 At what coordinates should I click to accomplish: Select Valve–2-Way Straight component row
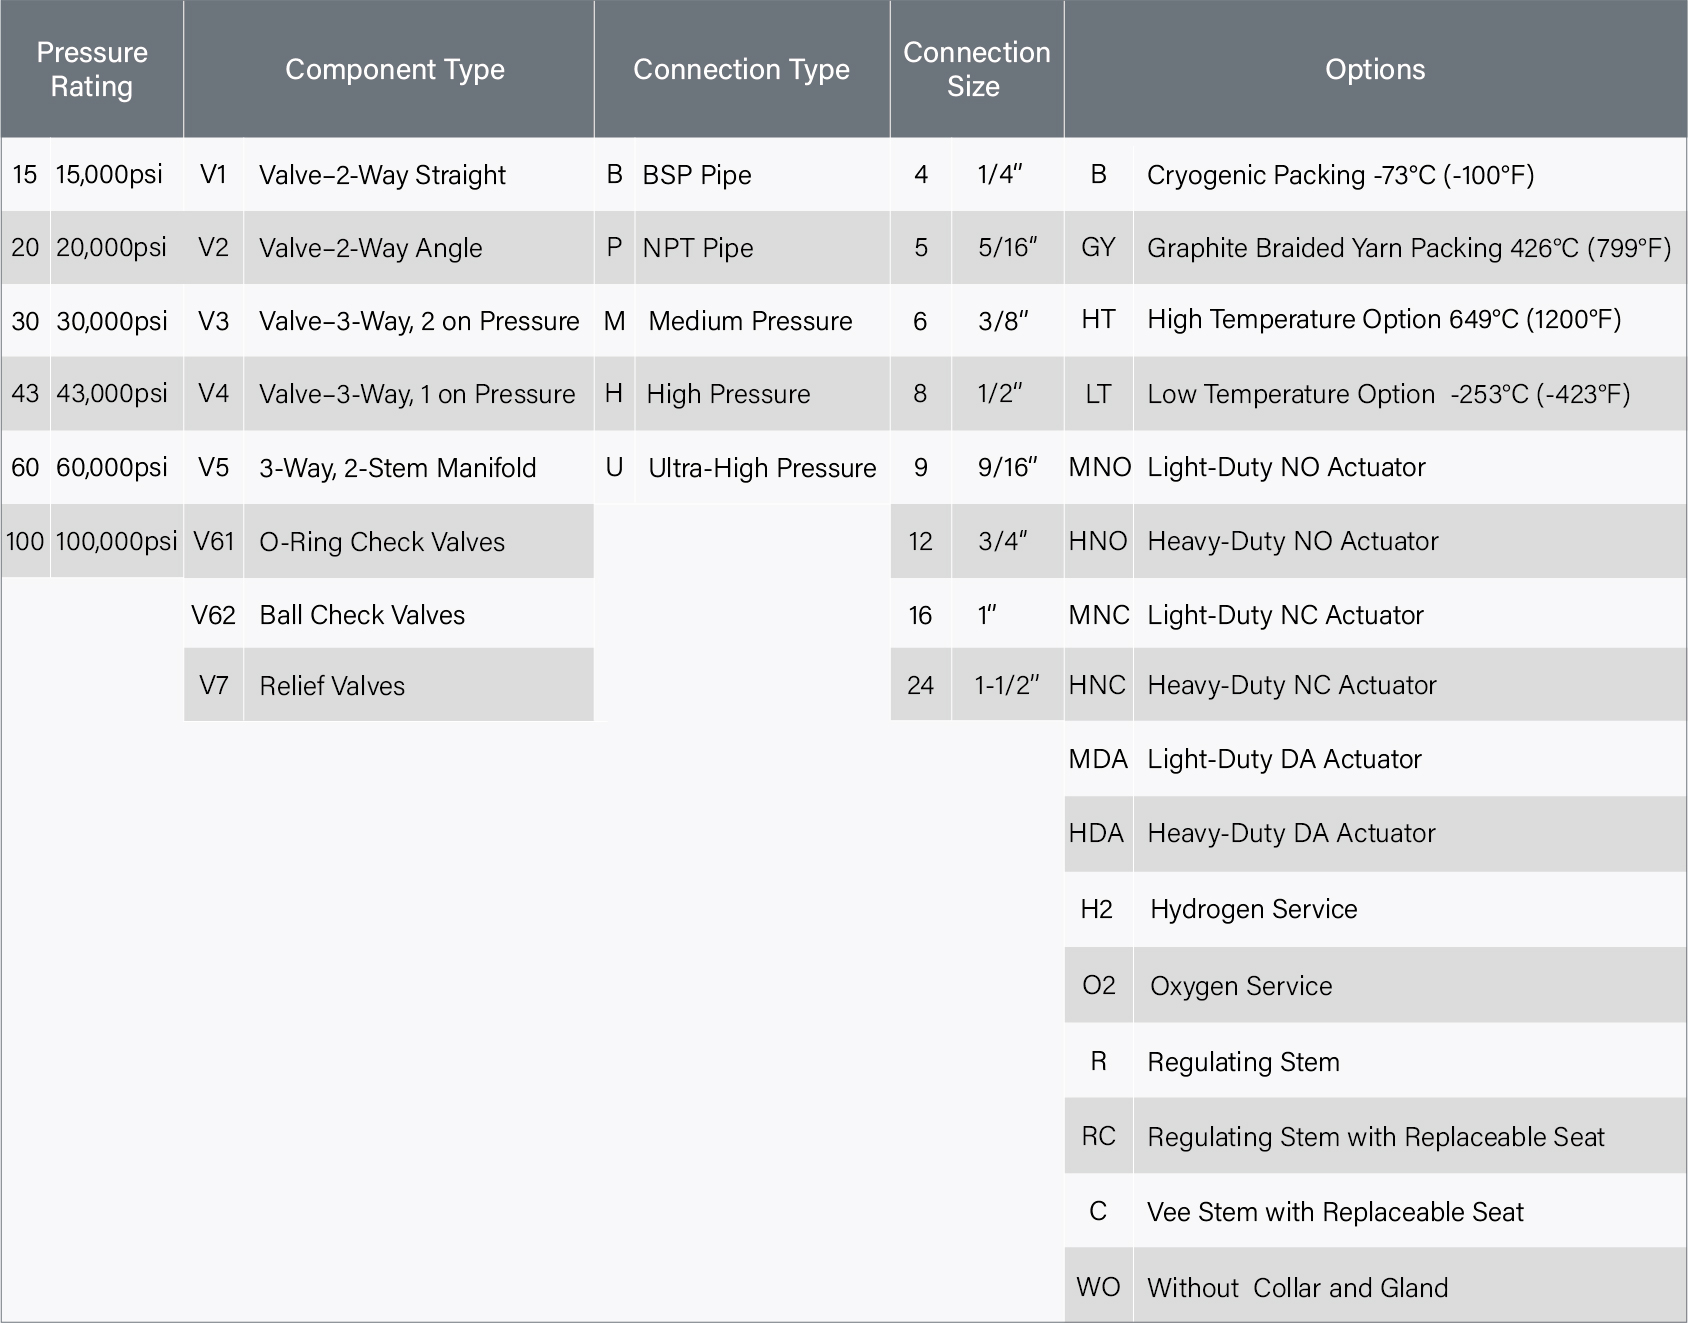coord(382,175)
